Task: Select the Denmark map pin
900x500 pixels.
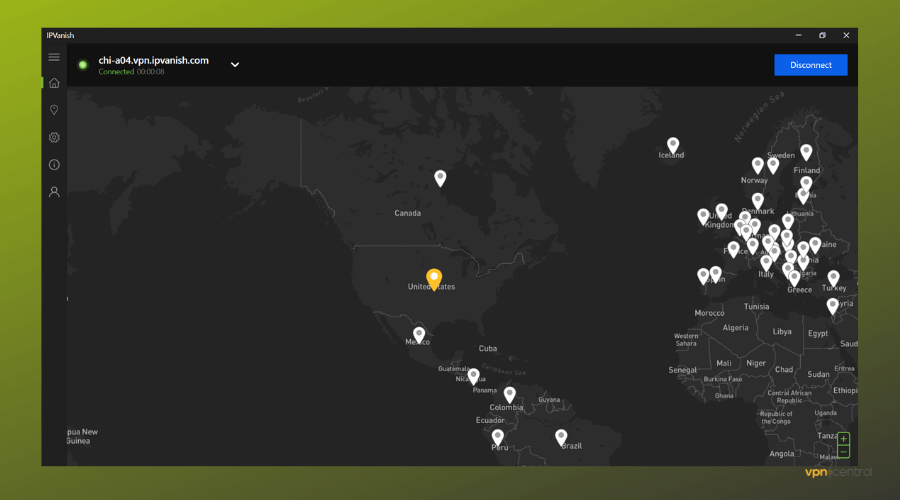Action: (x=758, y=200)
